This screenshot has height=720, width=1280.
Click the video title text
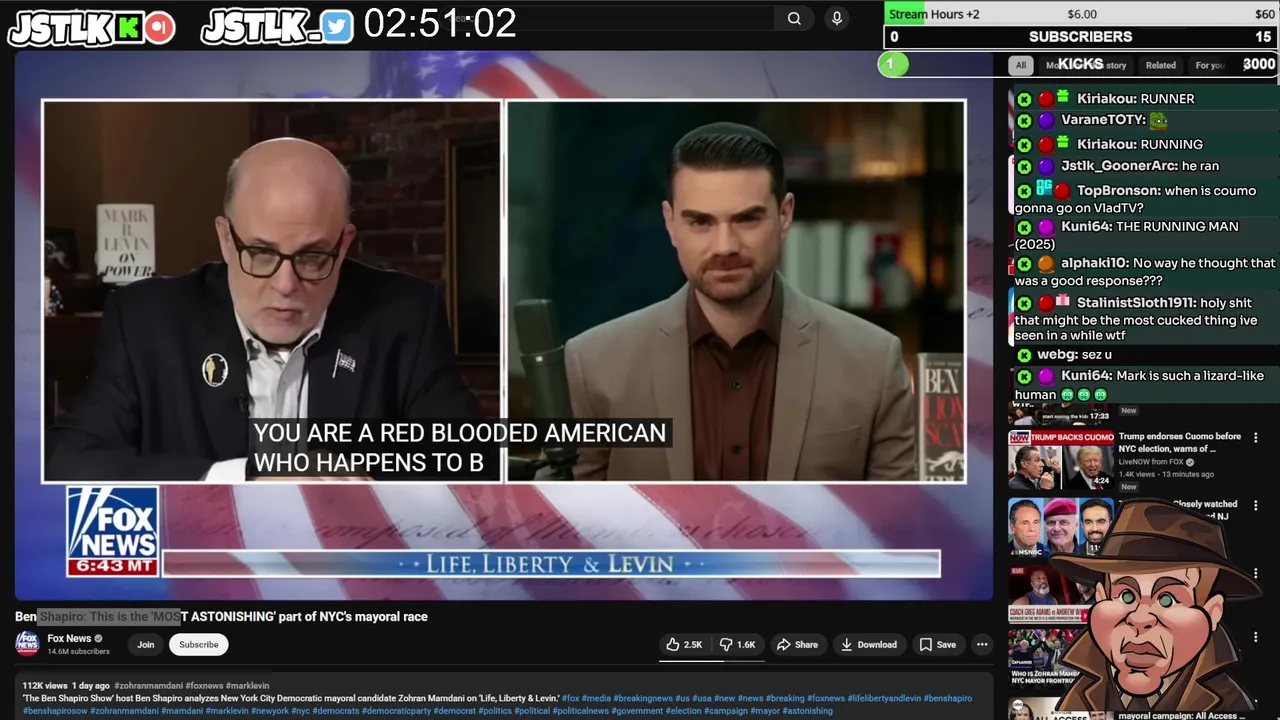click(x=221, y=617)
